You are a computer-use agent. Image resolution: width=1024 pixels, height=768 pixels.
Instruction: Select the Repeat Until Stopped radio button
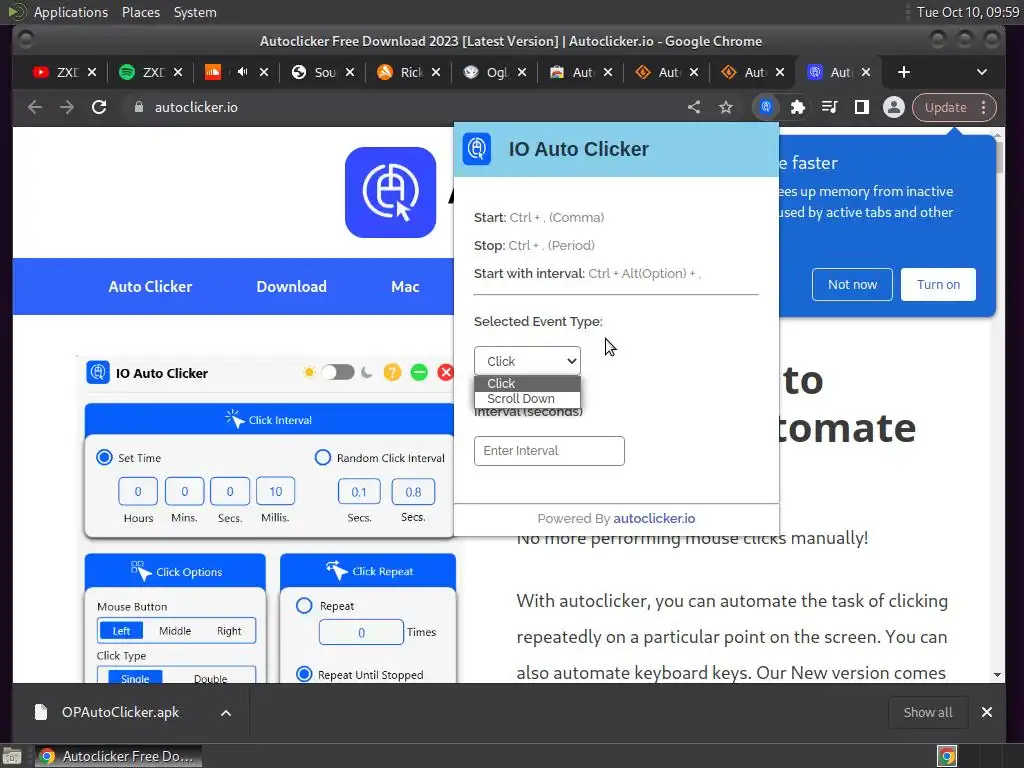pyautogui.click(x=304, y=674)
